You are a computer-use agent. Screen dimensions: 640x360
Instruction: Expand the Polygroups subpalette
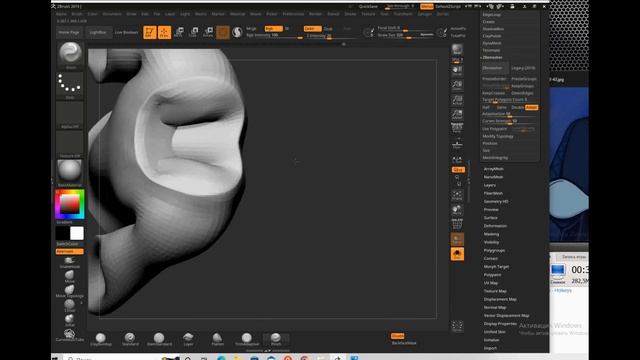pyautogui.click(x=494, y=251)
